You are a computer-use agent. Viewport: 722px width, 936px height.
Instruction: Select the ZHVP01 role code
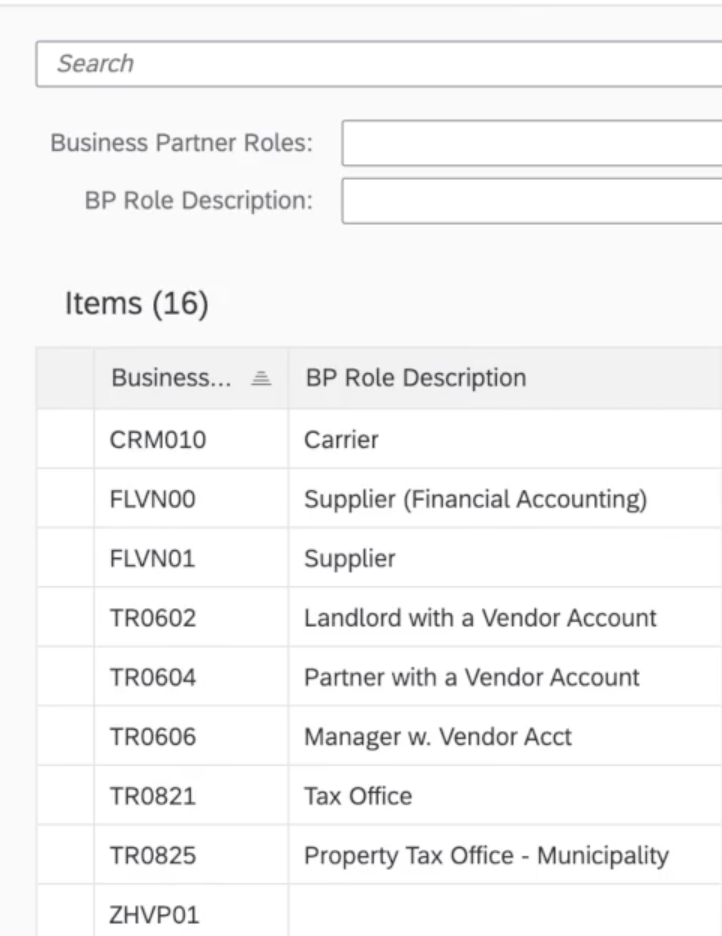[x=153, y=912]
